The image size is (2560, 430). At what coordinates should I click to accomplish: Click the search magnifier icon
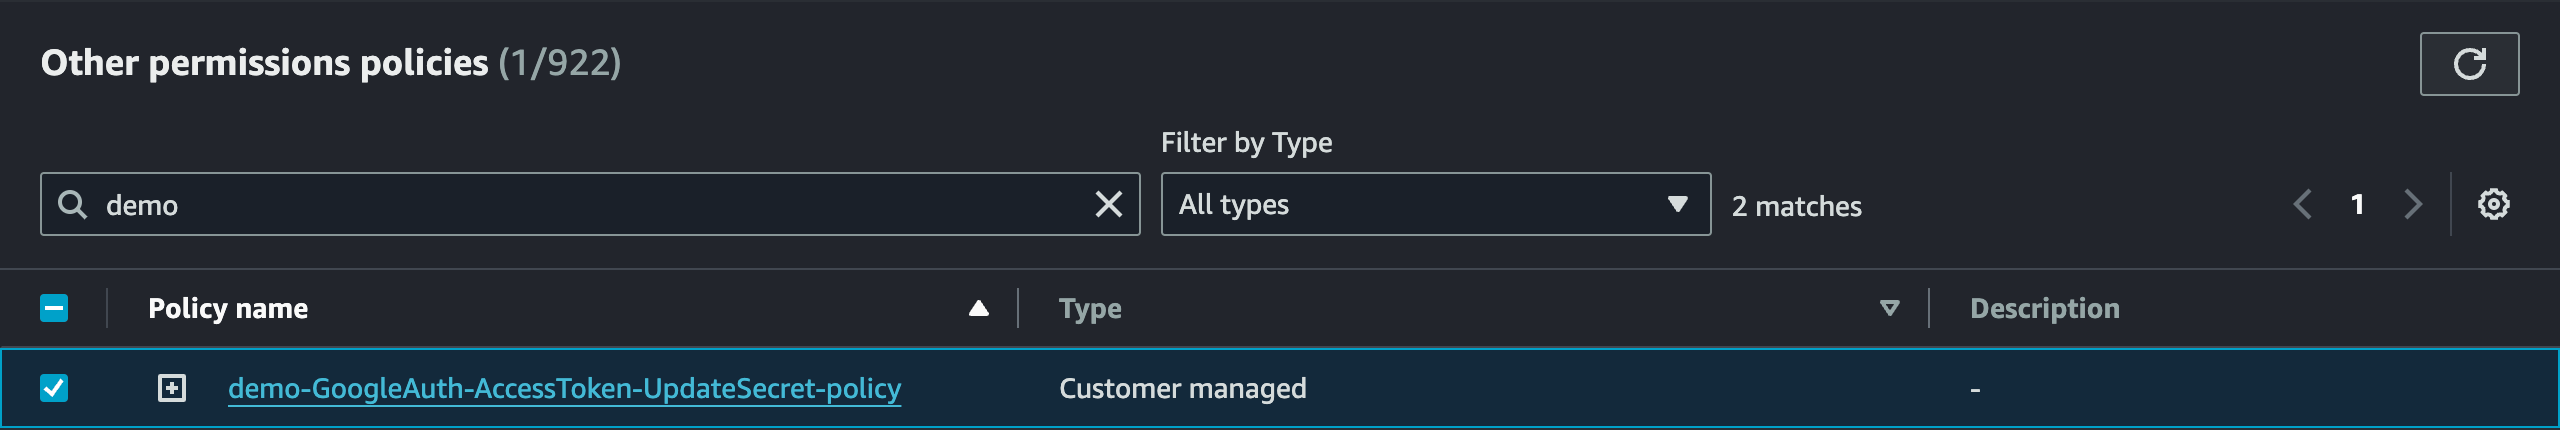point(73,204)
